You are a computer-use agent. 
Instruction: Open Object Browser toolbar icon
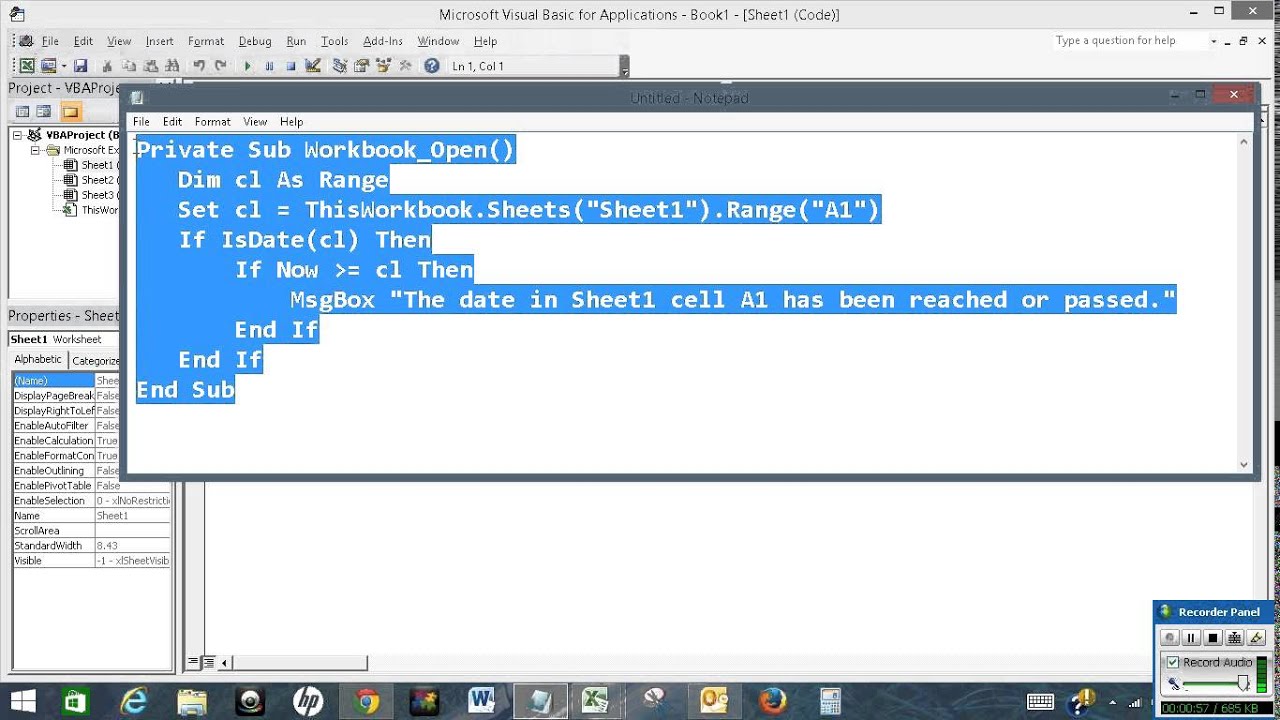[383, 66]
